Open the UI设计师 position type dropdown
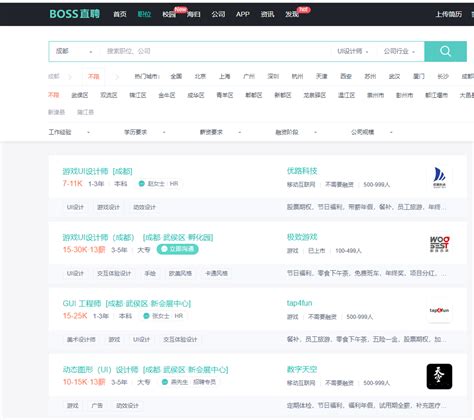Image resolution: width=474 pixels, height=420 pixels. click(x=353, y=51)
